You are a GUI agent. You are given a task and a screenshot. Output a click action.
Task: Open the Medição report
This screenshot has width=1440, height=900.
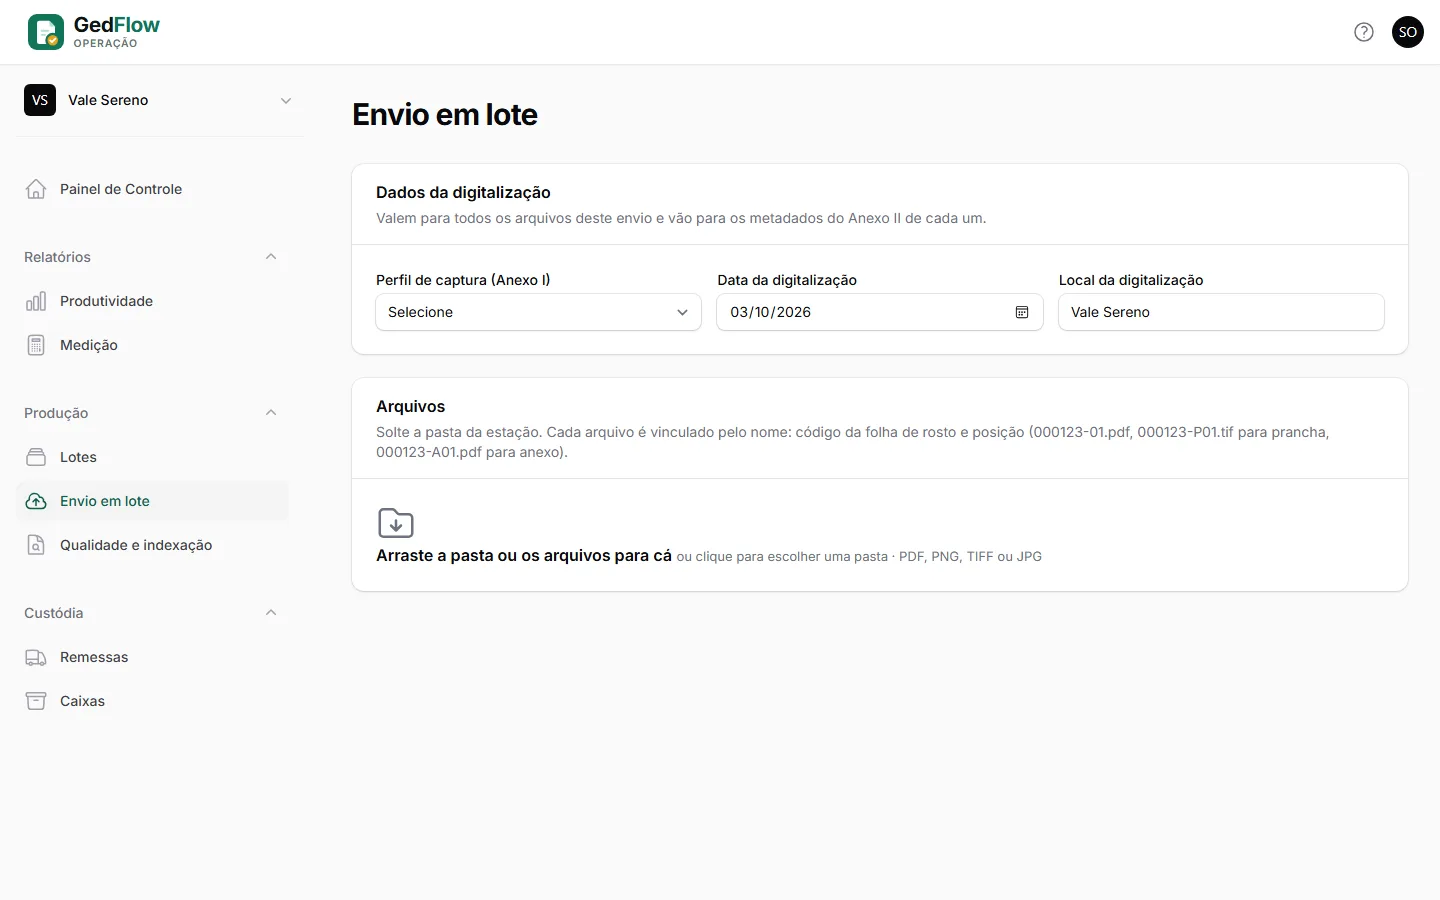tap(152, 345)
